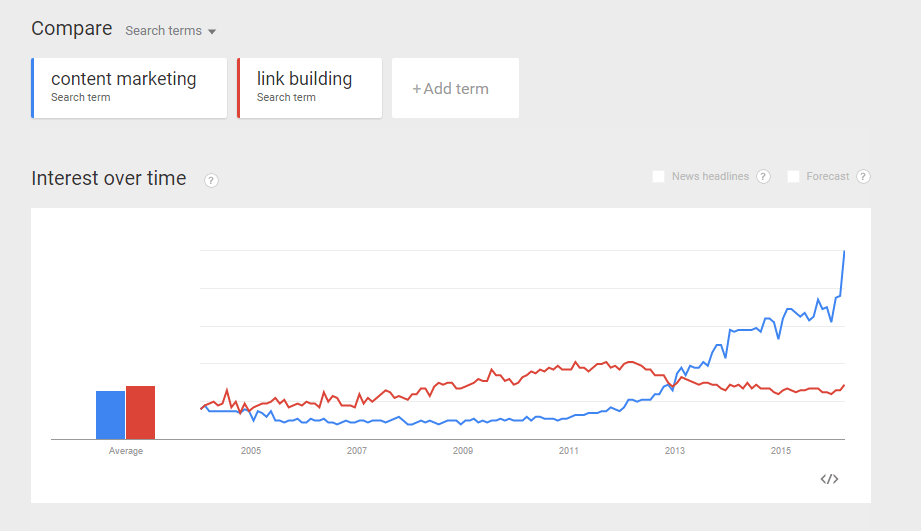Click the Search terms label

coord(163,31)
